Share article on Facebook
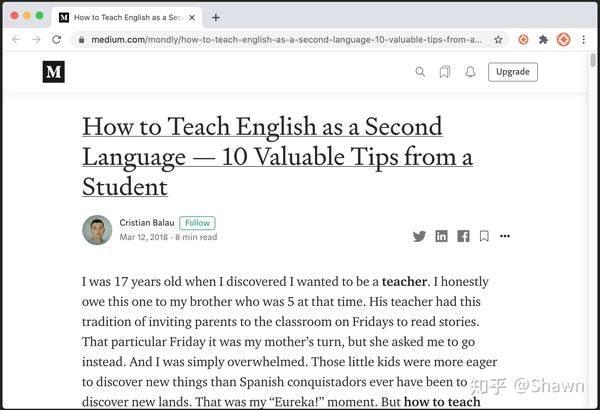This screenshot has width=600, height=410. [x=463, y=236]
